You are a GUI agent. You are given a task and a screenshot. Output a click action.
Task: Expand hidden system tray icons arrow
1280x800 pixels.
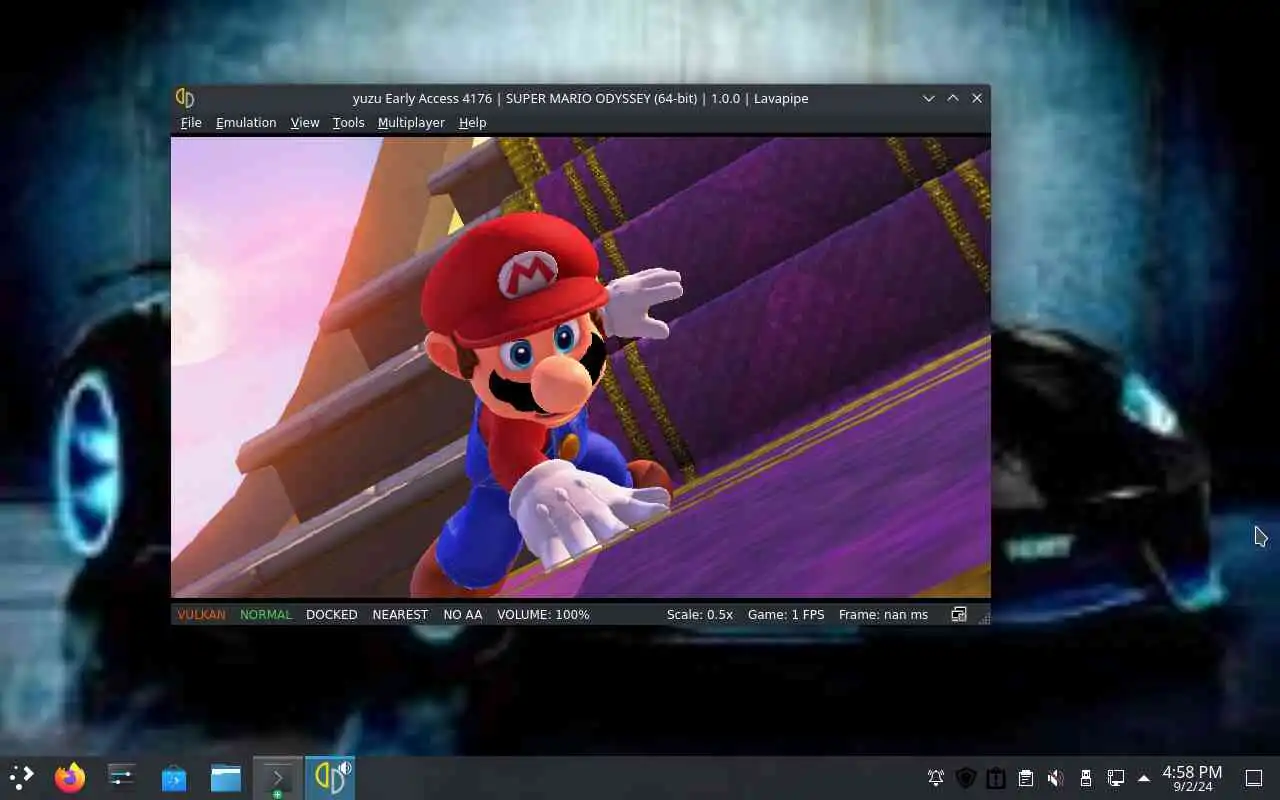click(x=1144, y=778)
